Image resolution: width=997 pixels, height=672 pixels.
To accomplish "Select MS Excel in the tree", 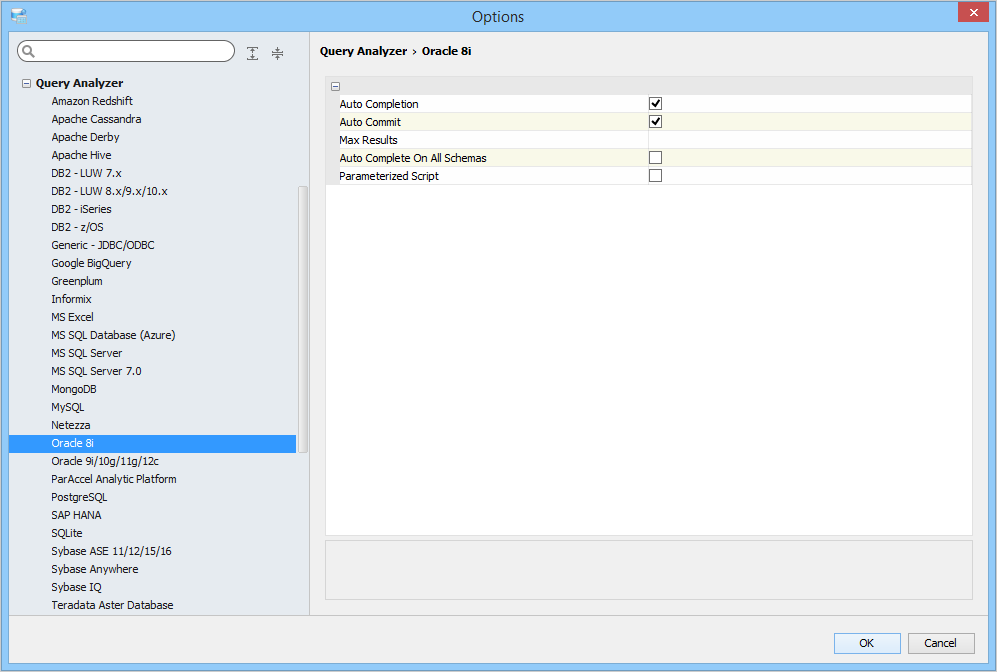I will tap(72, 317).
